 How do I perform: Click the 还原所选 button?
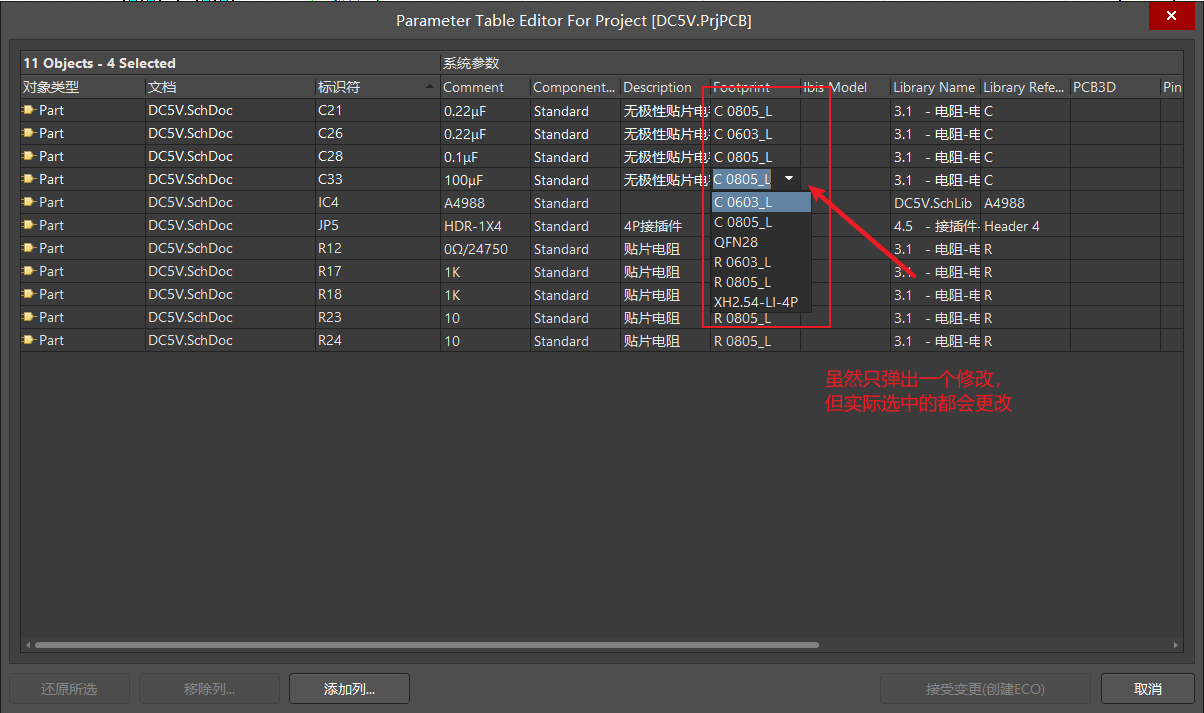pos(69,689)
